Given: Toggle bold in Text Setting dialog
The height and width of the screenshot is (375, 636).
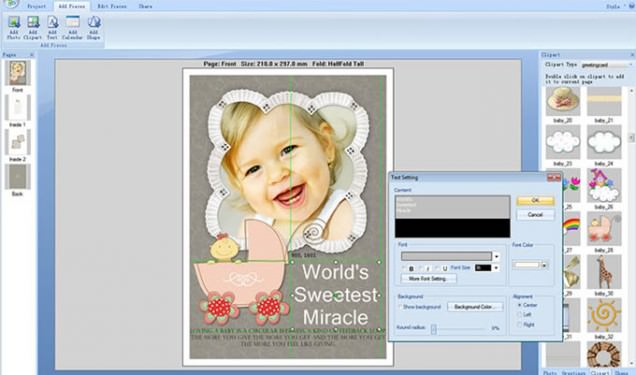Looking at the screenshot, I should 411,268.
